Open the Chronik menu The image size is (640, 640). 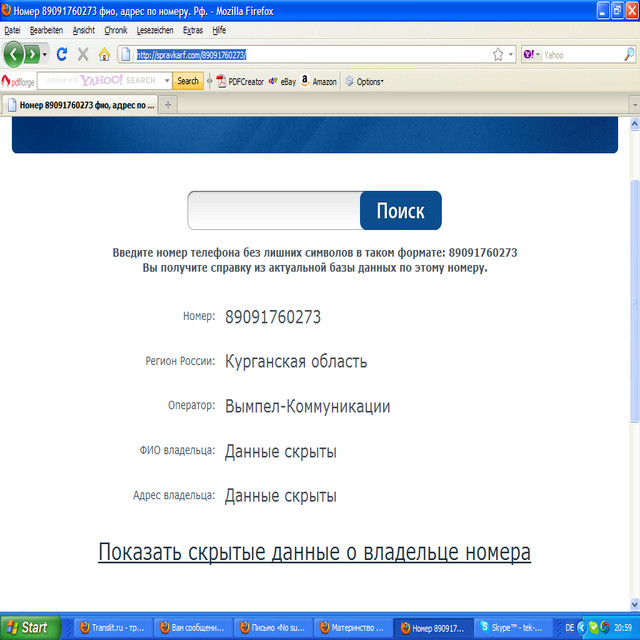point(116,30)
